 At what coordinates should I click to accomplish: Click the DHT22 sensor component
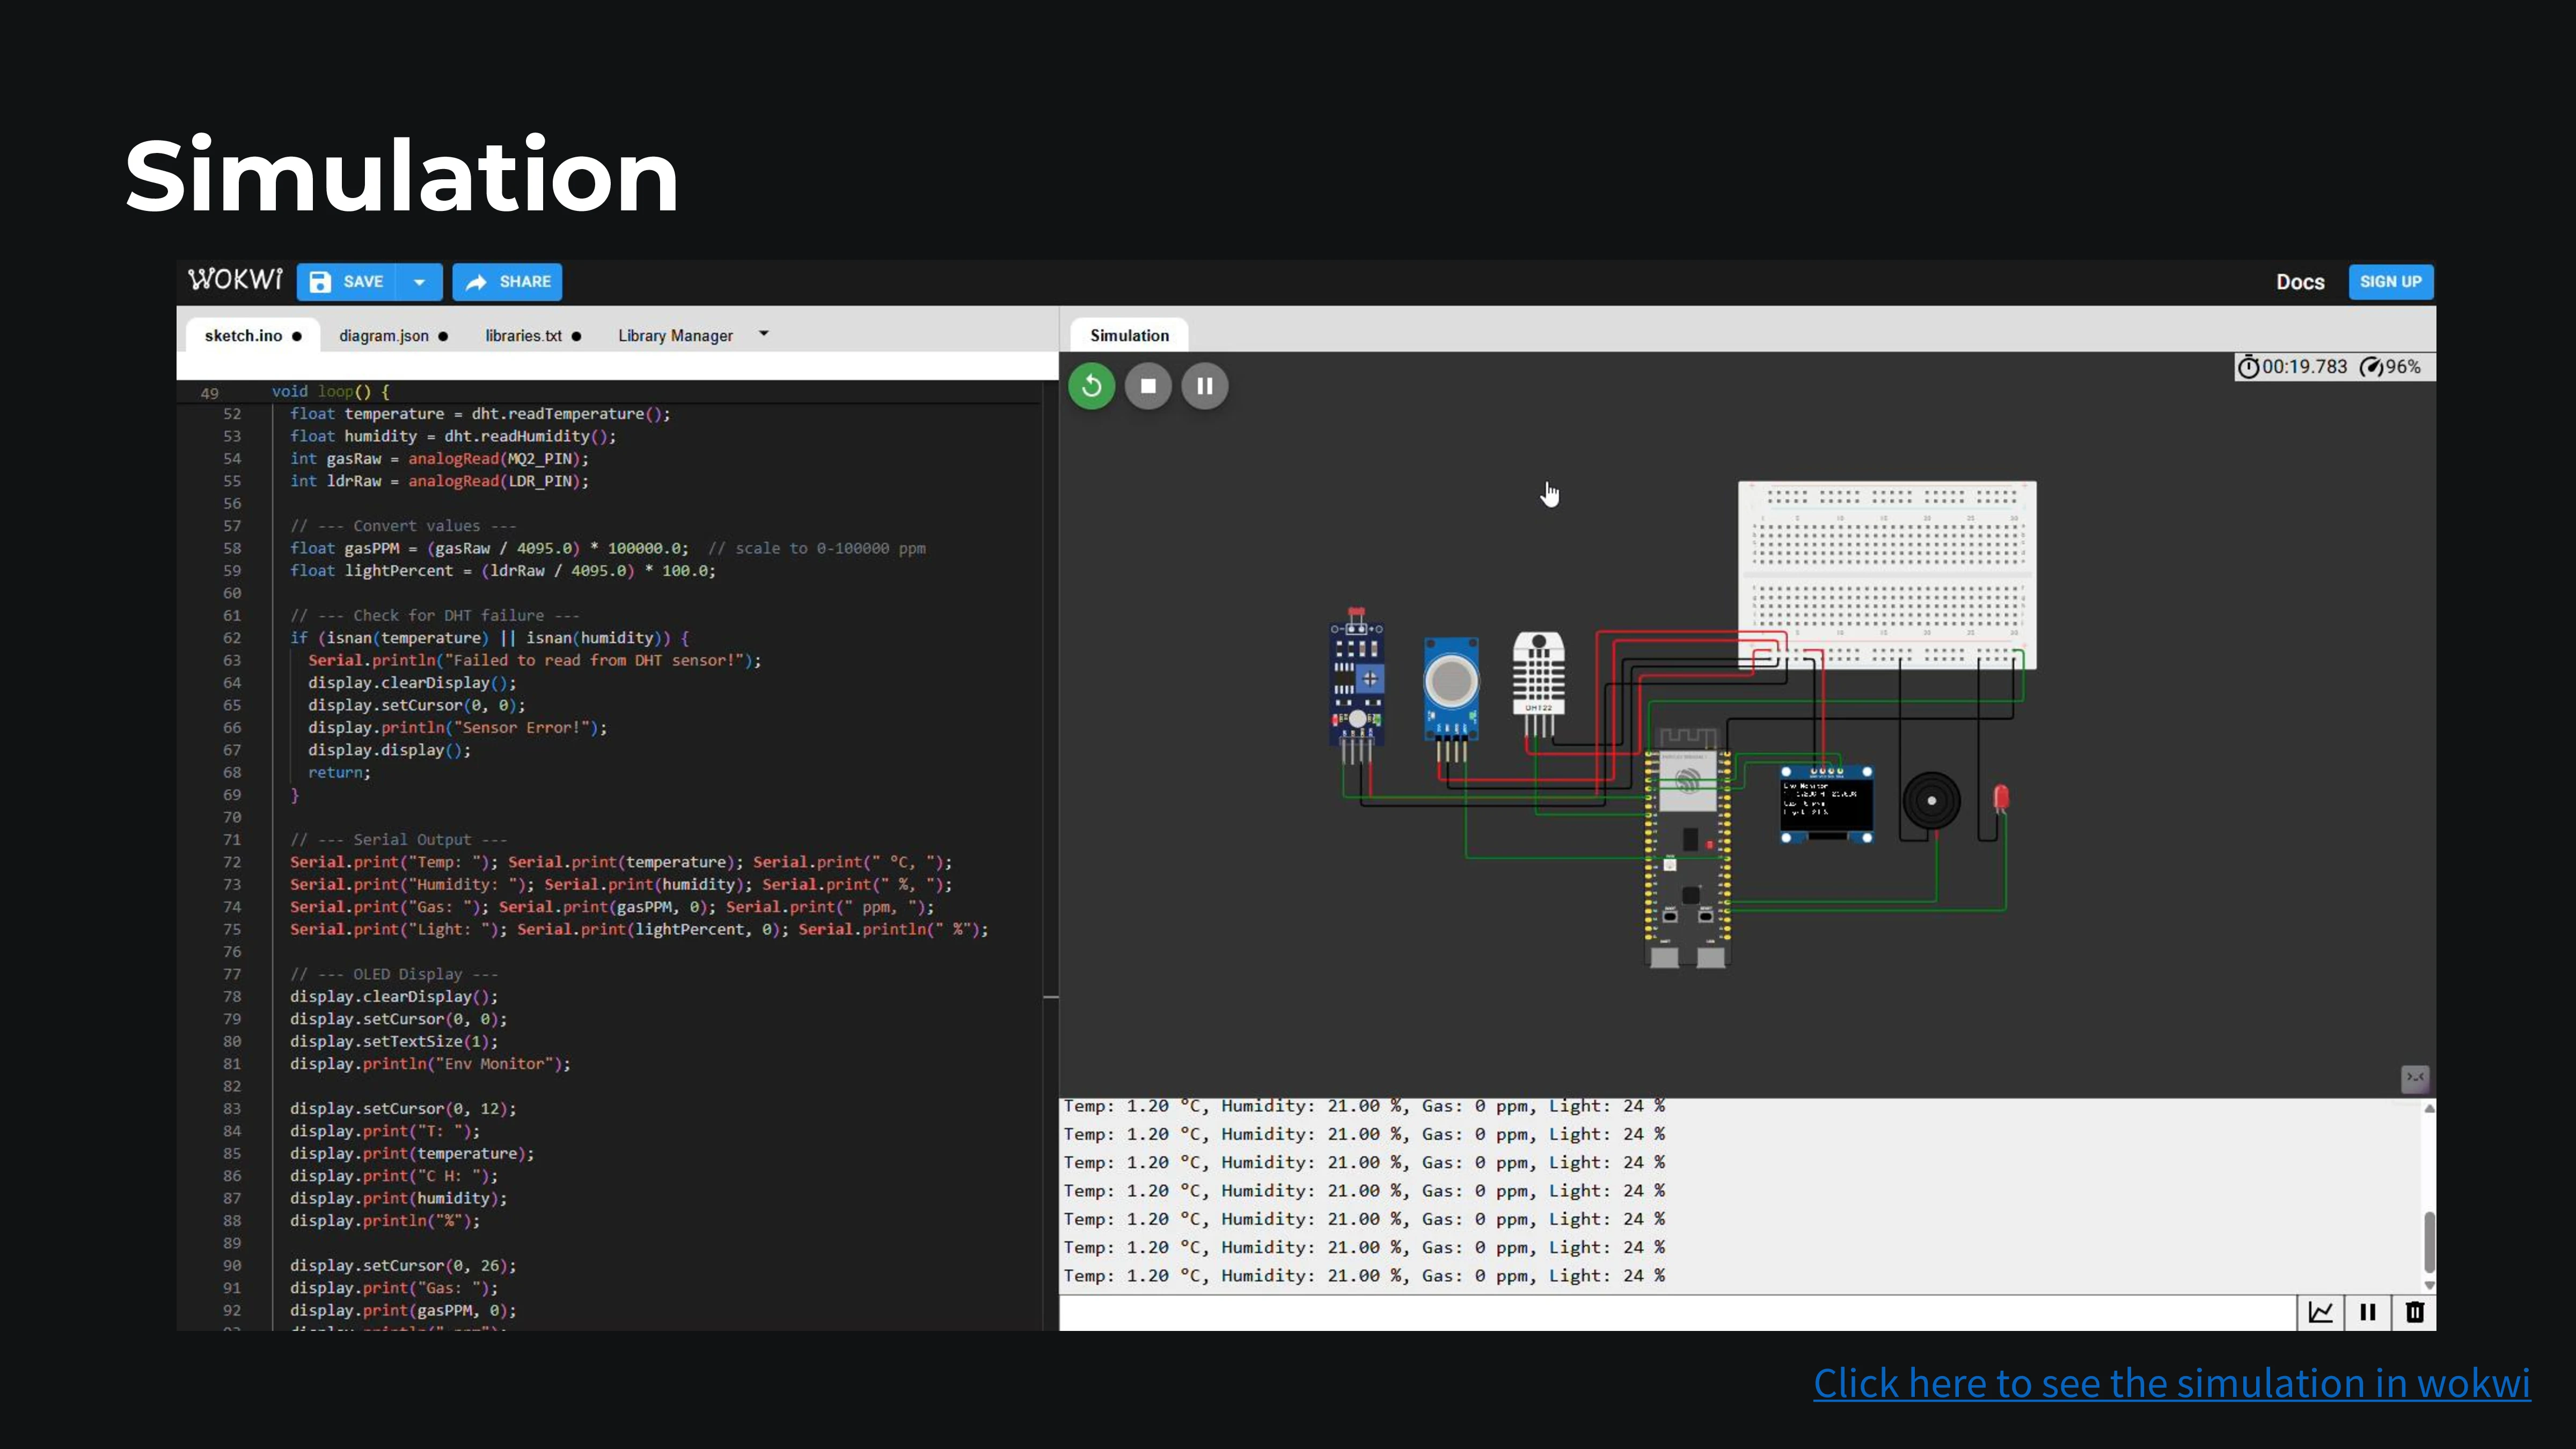1538,675
